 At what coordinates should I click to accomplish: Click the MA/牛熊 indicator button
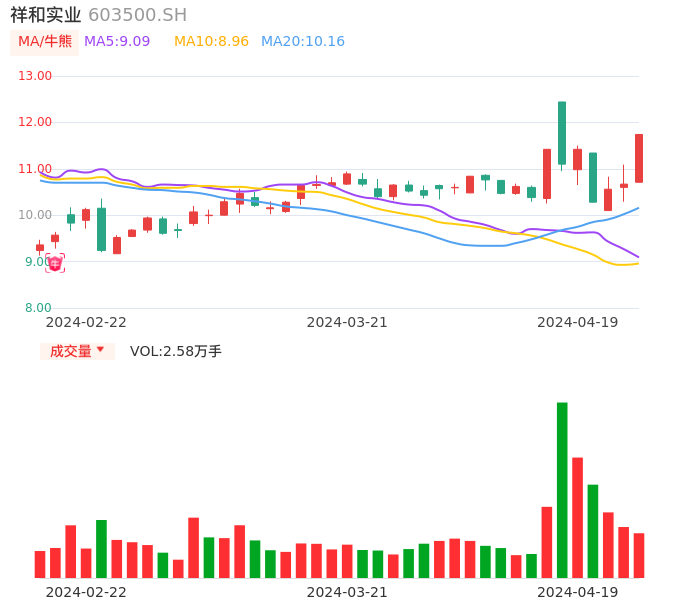44,42
